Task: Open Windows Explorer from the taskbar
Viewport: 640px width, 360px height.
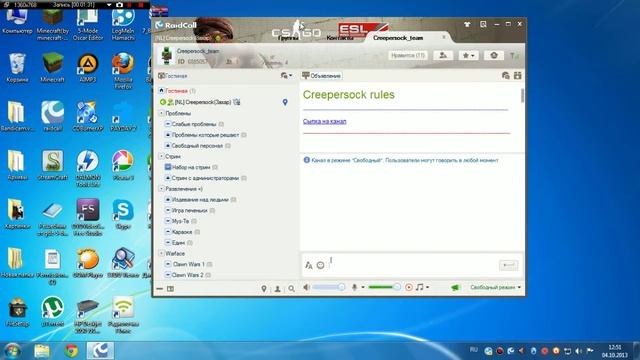Action: 42,351
